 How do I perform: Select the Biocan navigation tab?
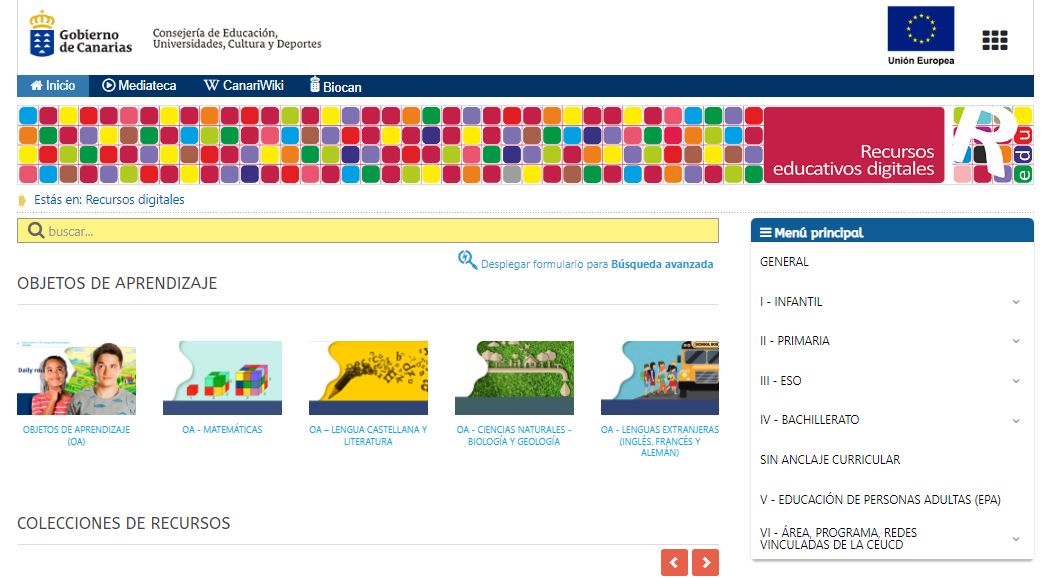(335, 86)
